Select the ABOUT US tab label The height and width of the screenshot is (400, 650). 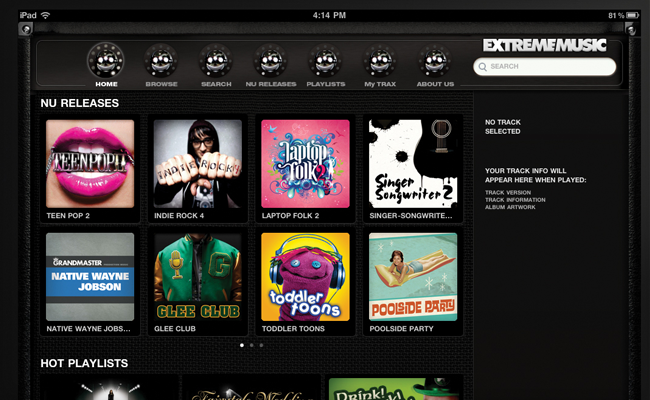coord(435,84)
